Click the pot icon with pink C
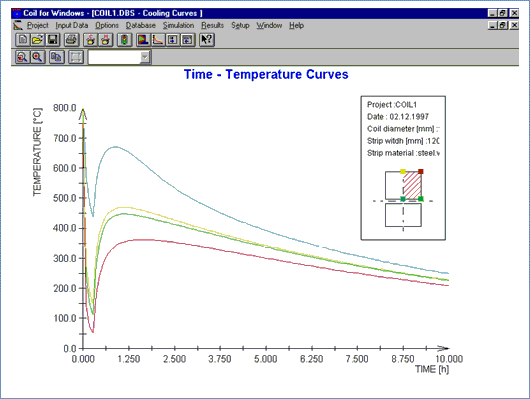The image size is (530, 399). [90, 40]
